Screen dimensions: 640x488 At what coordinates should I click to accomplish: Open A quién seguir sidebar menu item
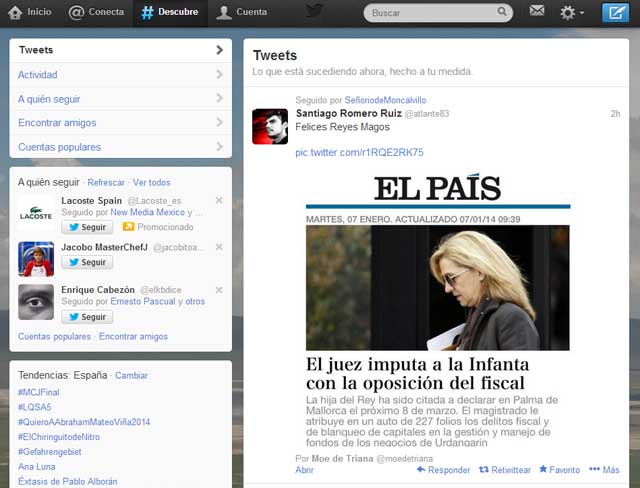tap(120, 99)
